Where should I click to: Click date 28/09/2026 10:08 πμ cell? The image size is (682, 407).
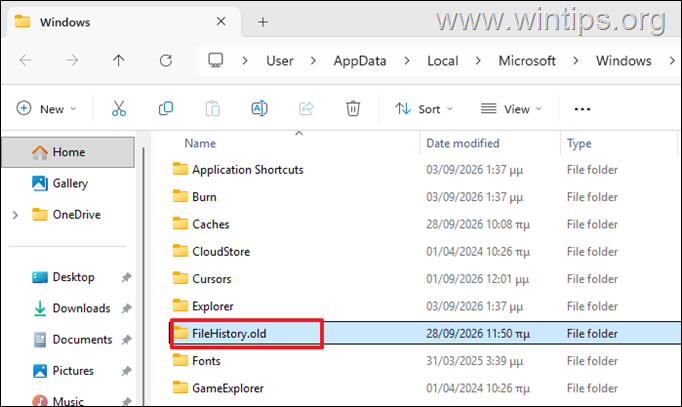[x=478, y=224]
